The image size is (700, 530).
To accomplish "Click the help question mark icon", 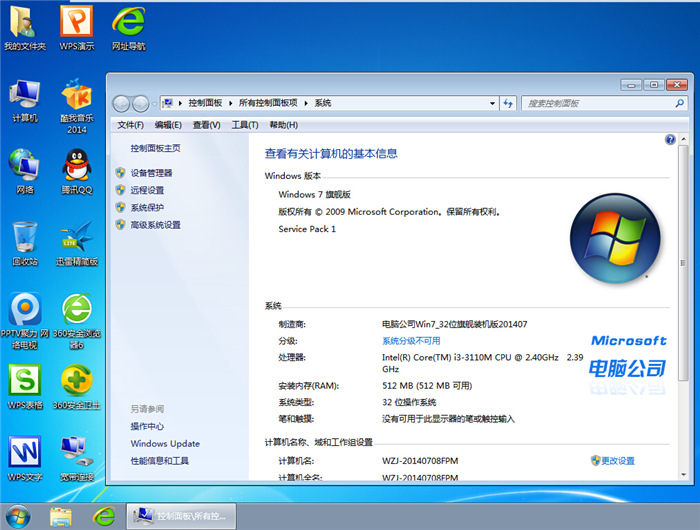I will pyautogui.click(x=670, y=140).
